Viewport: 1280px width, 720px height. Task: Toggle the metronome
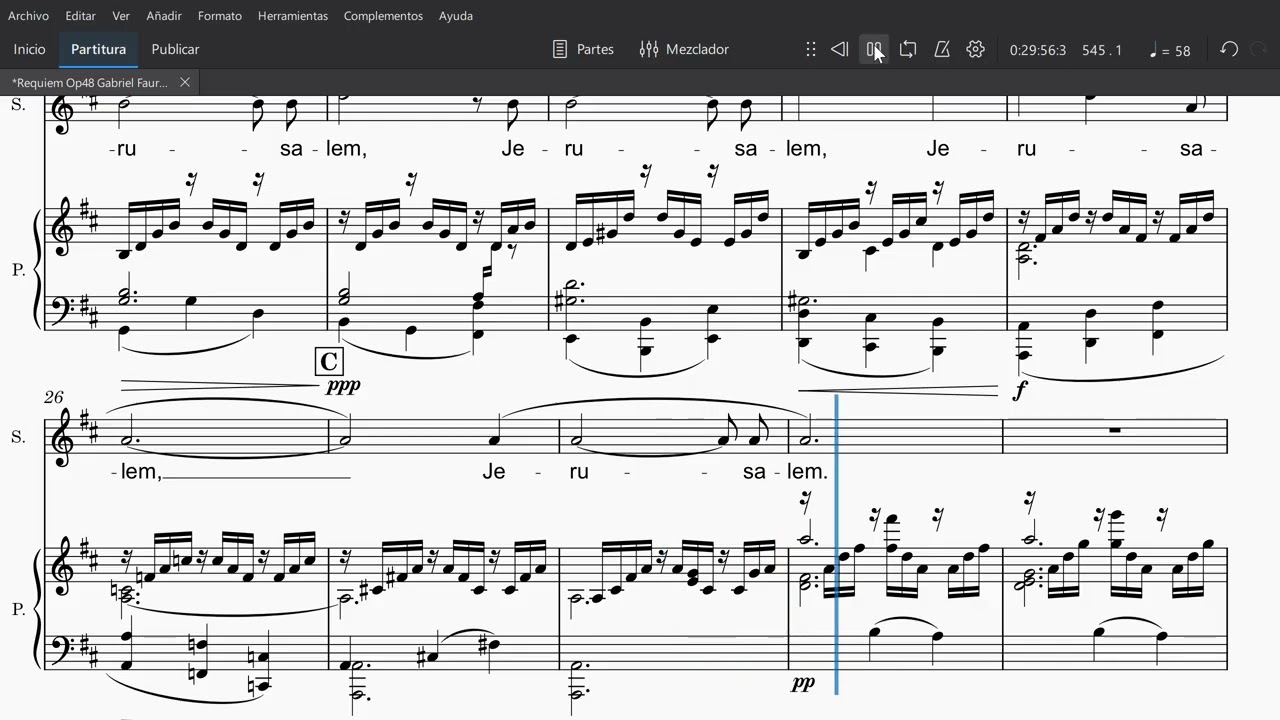point(942,49)
